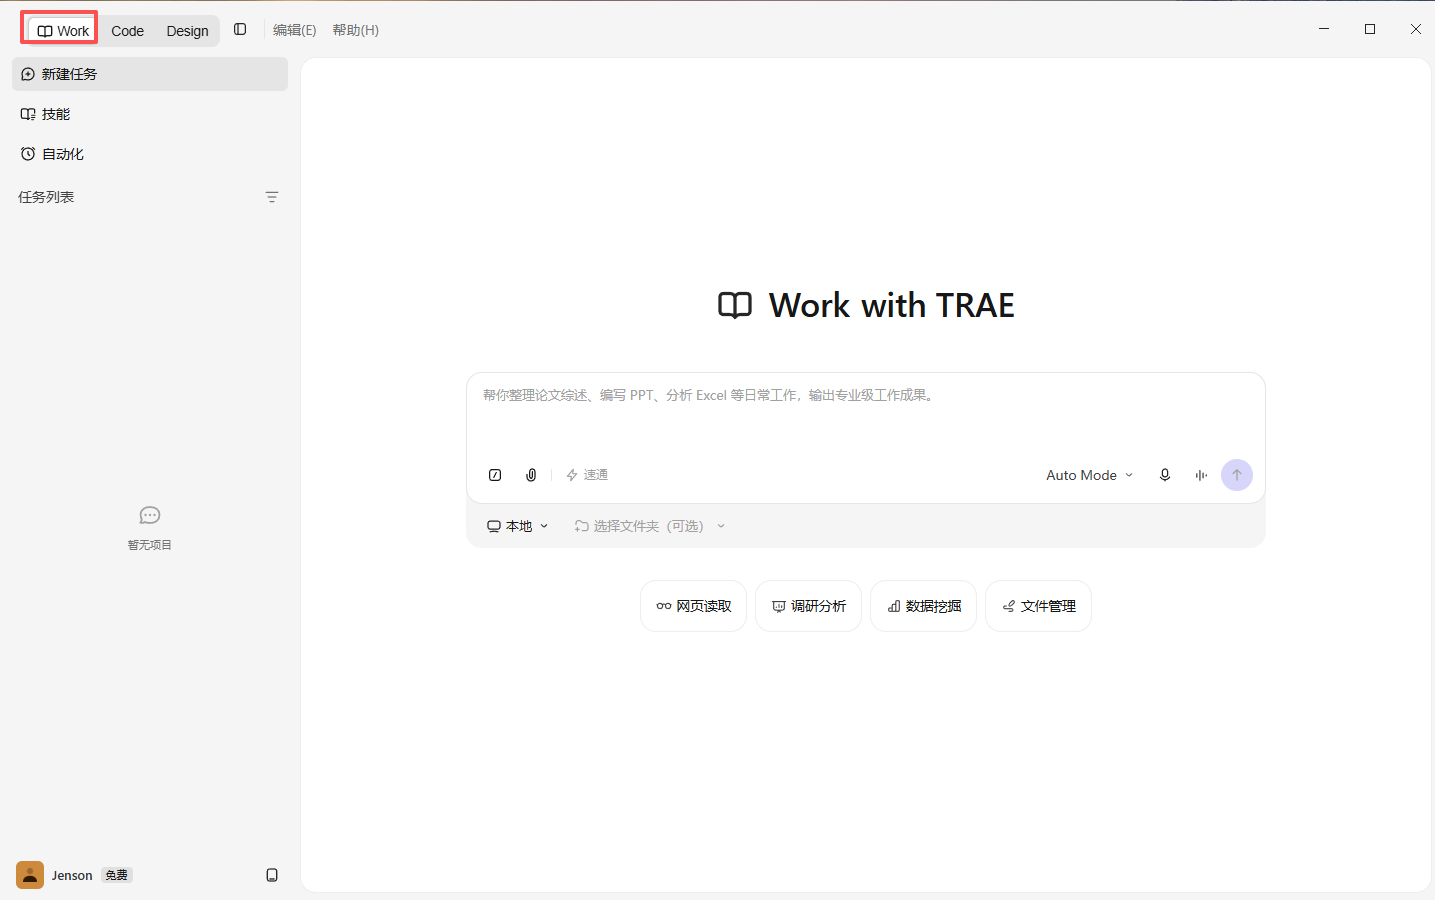Switch to the Code tab
Screen dimensions: 1435x900
(127, 31)
